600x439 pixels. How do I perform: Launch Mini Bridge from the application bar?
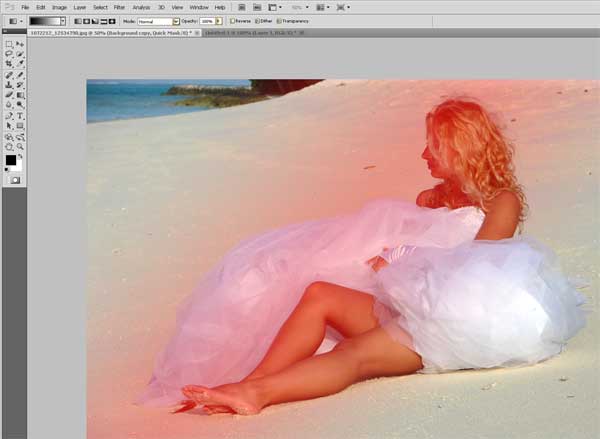[x=258, y=7]
